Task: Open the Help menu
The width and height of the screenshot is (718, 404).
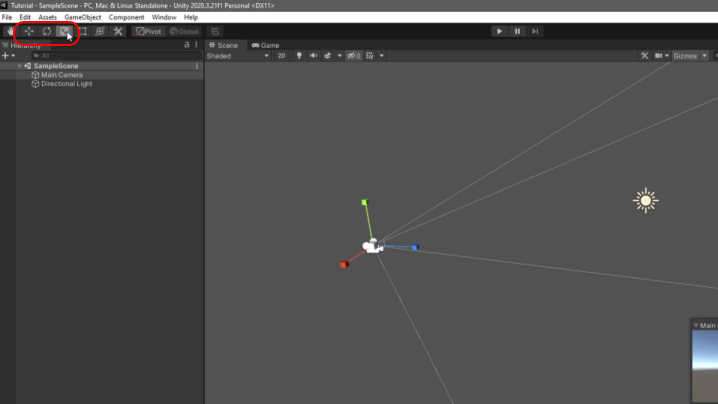Action: pos(191,17)
